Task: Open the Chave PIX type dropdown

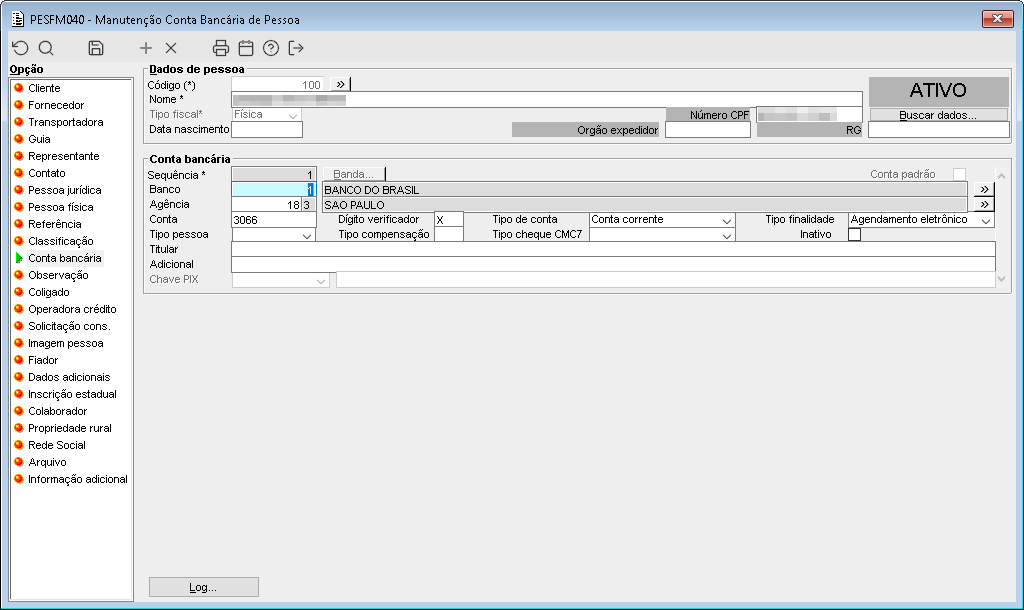Action: [281, 280]
